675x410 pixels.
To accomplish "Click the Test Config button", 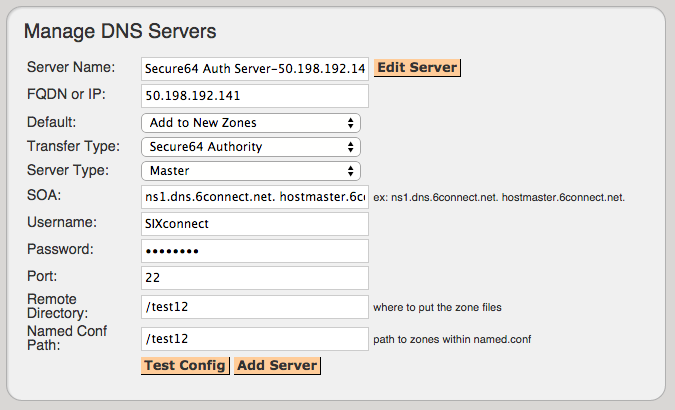I will pos(185,366).
